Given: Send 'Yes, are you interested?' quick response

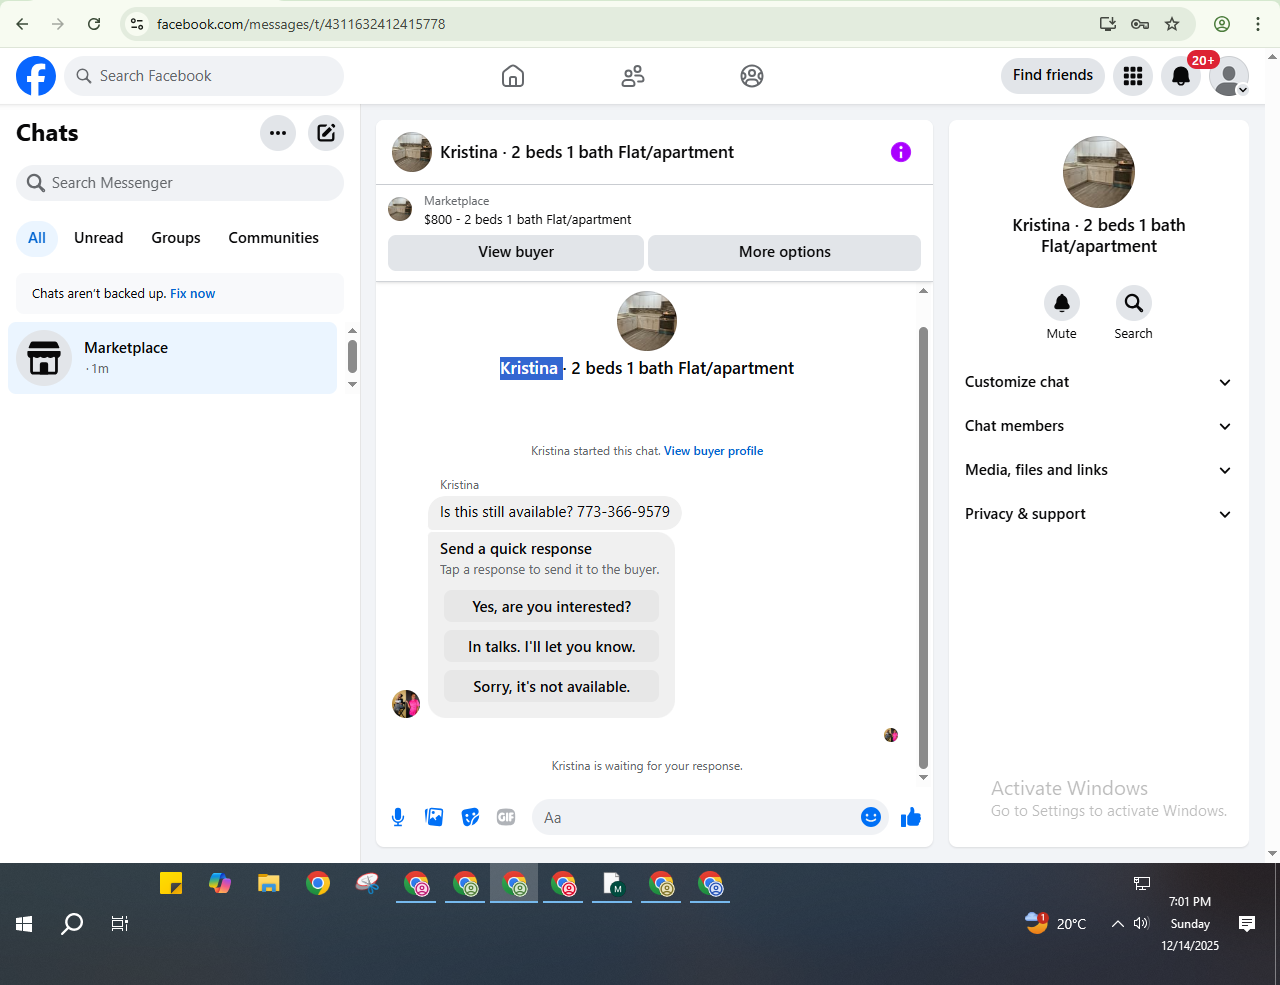Looking at the screenshot, I should (x=552, y=607).
